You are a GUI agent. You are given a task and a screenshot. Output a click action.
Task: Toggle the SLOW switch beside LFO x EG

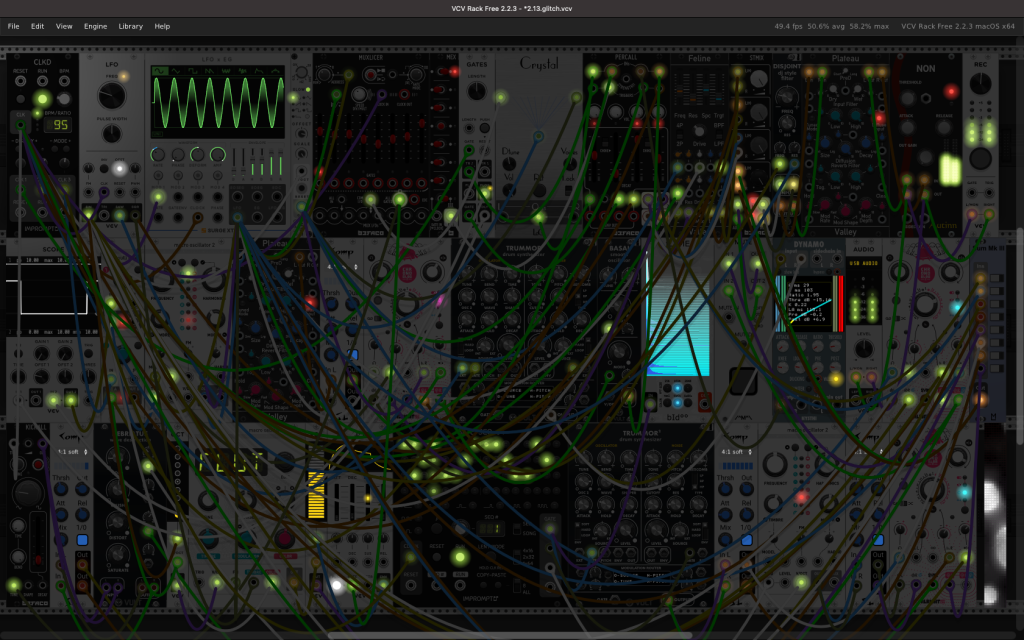[308, 89]
